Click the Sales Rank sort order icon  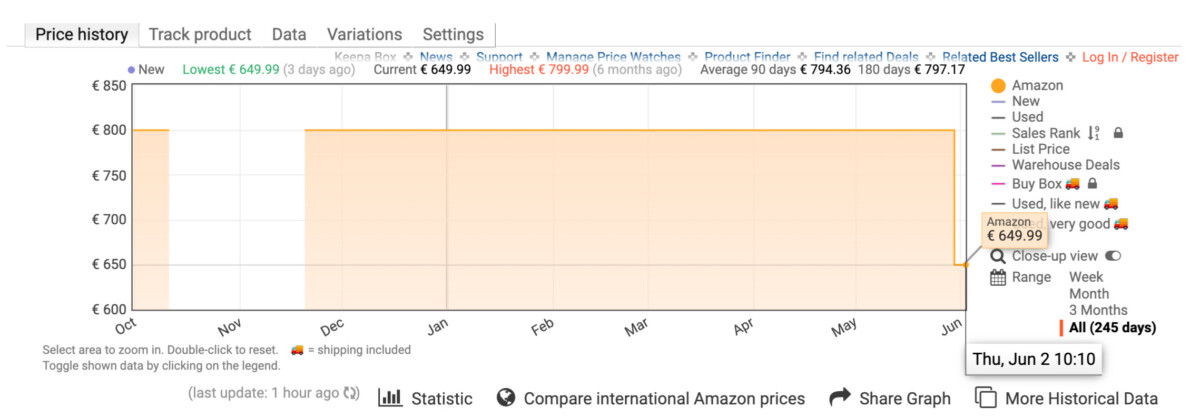click(x=1094, y=133)
